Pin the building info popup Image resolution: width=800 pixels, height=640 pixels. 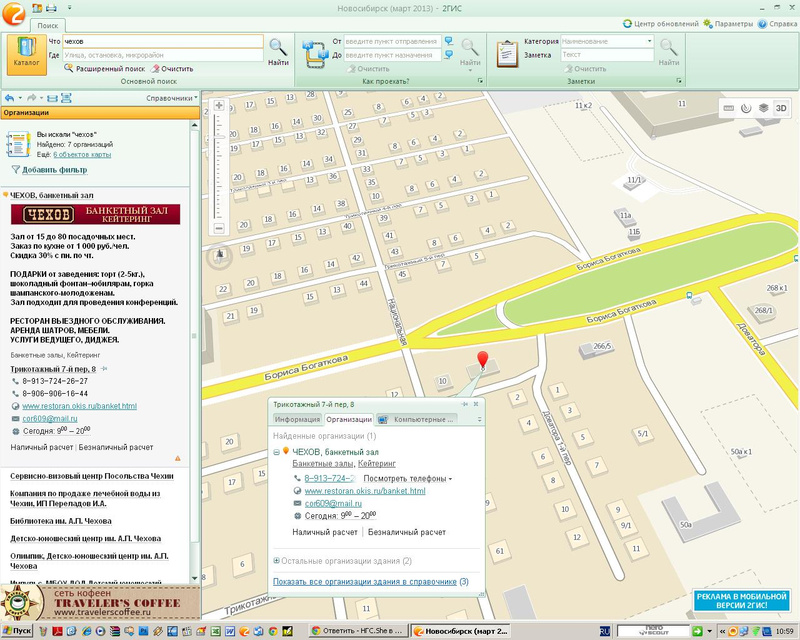466,404
